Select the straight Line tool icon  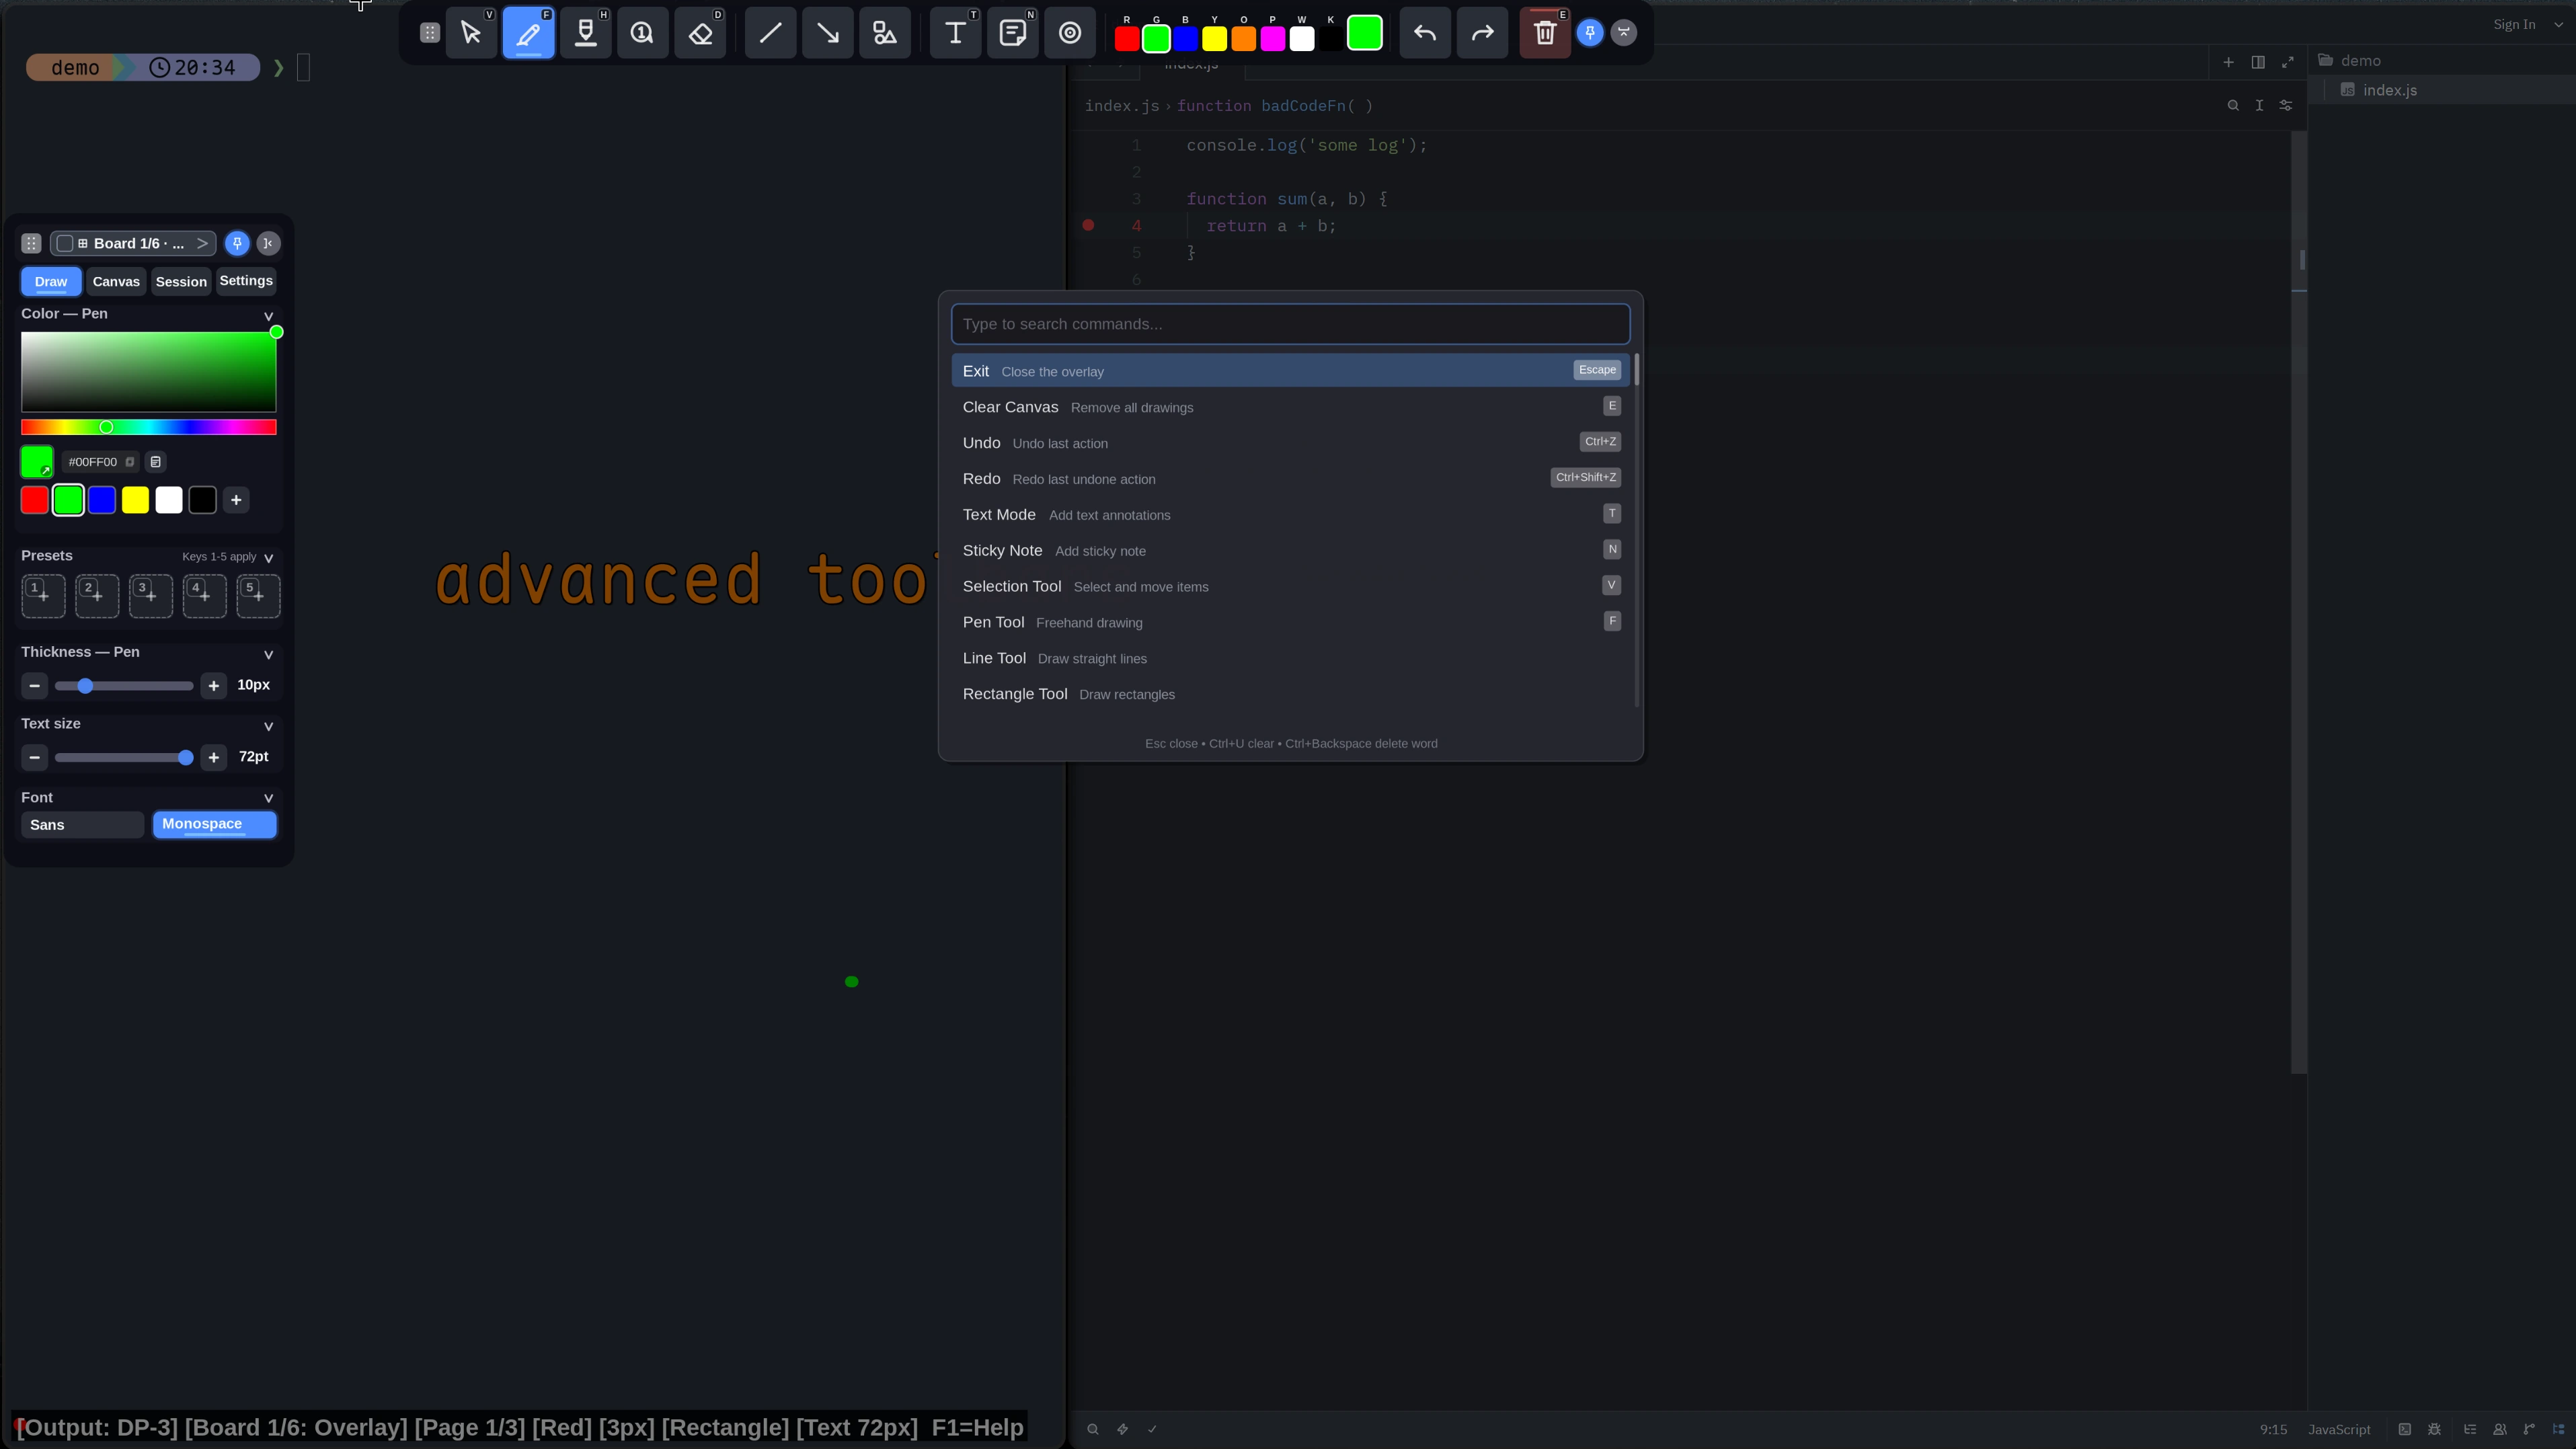770,34
